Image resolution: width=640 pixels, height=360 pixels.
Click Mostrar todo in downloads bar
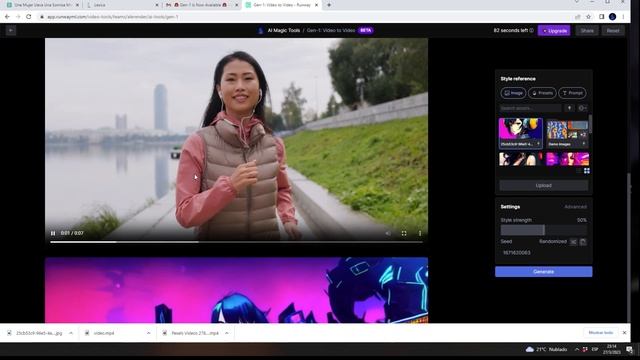tap(601, 333)
